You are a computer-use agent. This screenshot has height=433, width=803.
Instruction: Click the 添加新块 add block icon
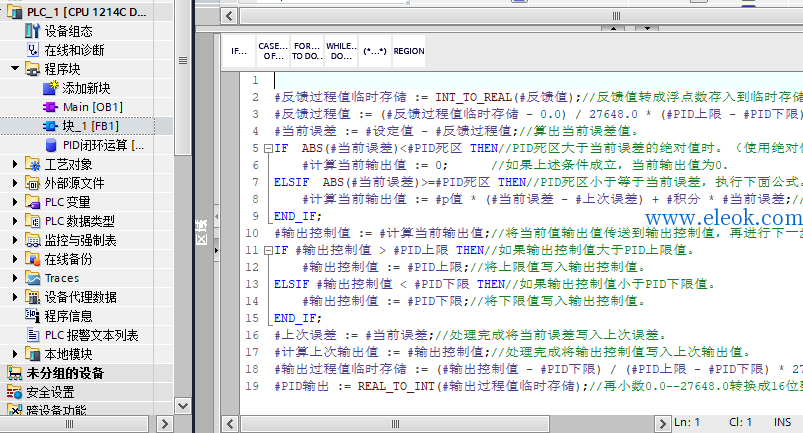[50, 88]
